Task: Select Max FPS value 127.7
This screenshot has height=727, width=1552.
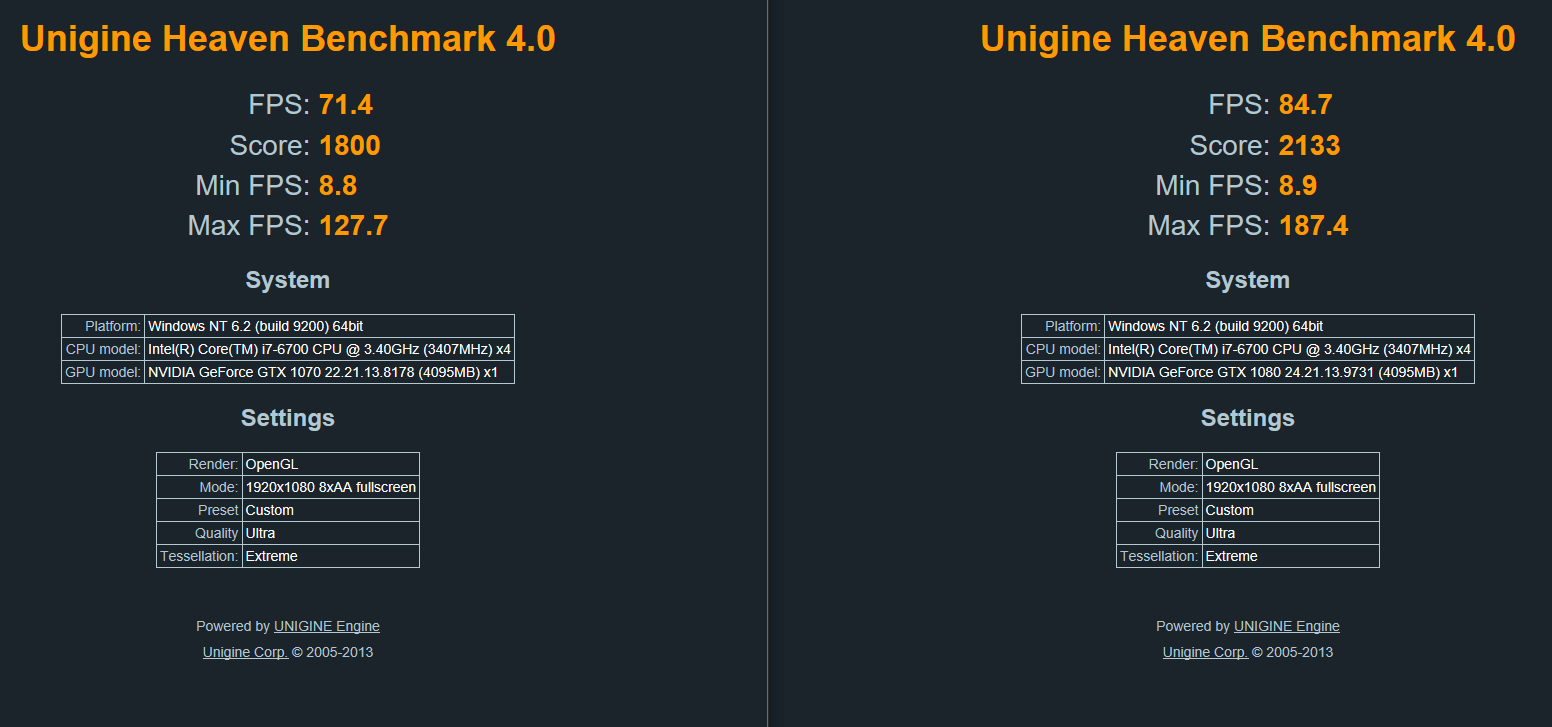Action: coord(353,226)
